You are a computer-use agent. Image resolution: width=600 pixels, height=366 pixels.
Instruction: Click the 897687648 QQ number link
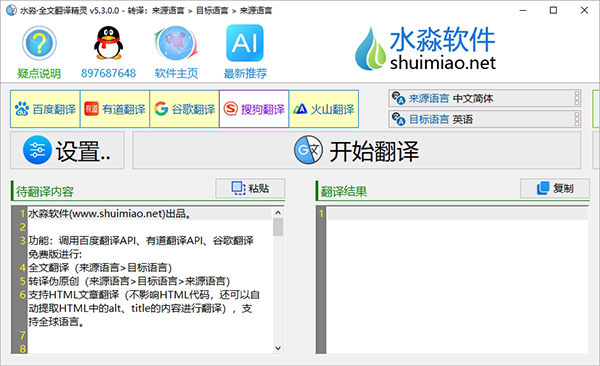pos(108,73)
